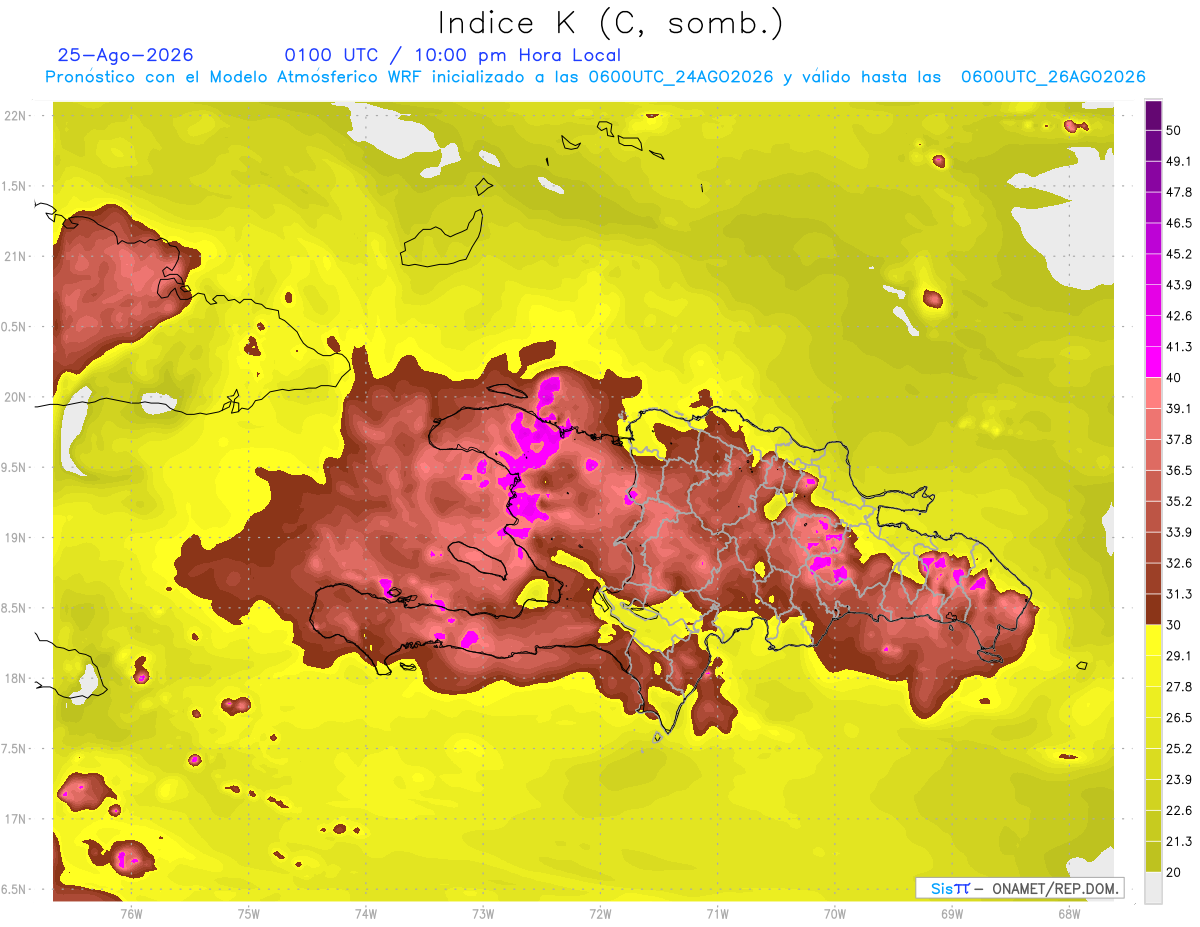Click the color scale label "26.5"

[1179, 718]
